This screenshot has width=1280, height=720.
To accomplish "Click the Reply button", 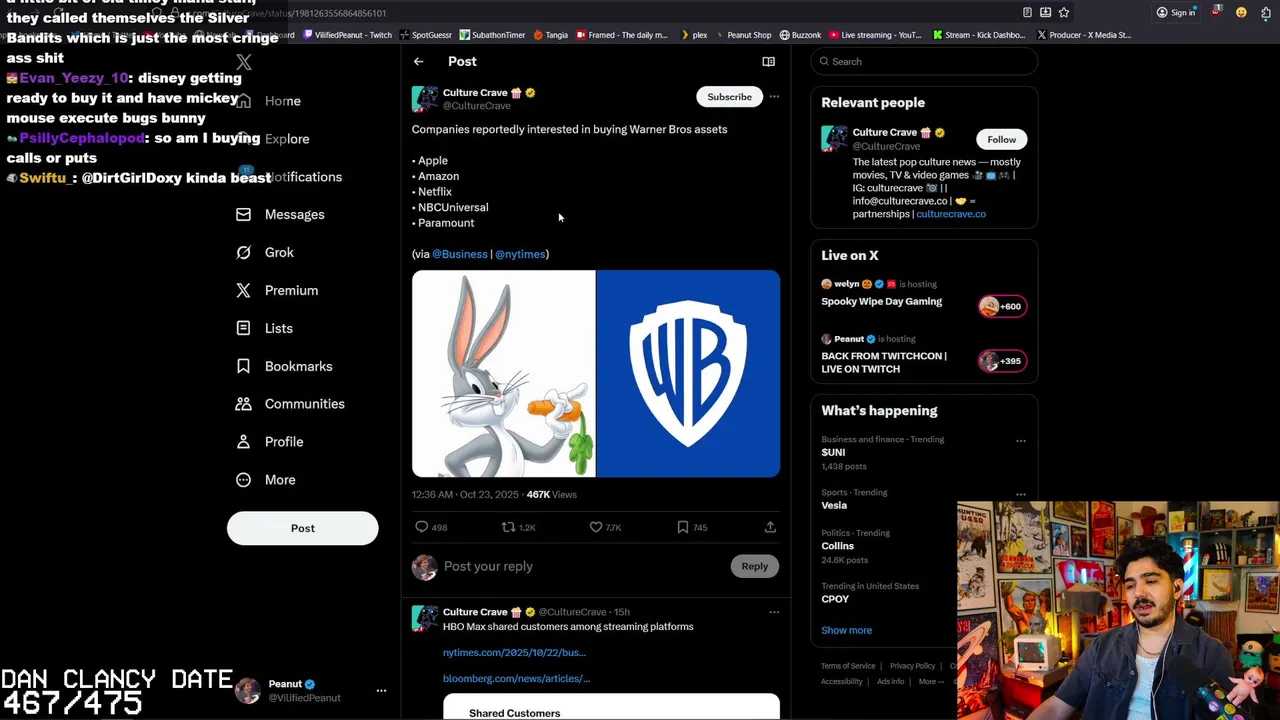I will pyautogui.click(x=755, y=567).
